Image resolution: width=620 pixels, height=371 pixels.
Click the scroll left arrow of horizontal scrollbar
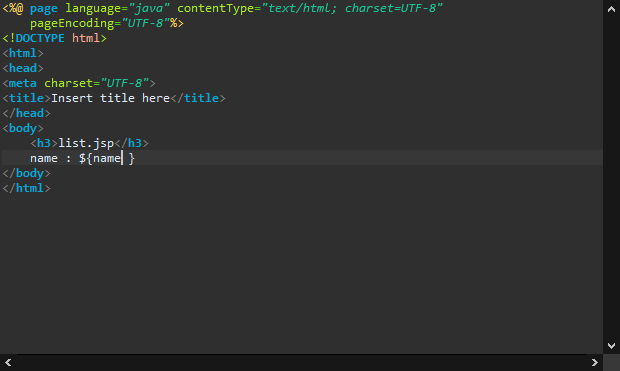tap(8, 362)
